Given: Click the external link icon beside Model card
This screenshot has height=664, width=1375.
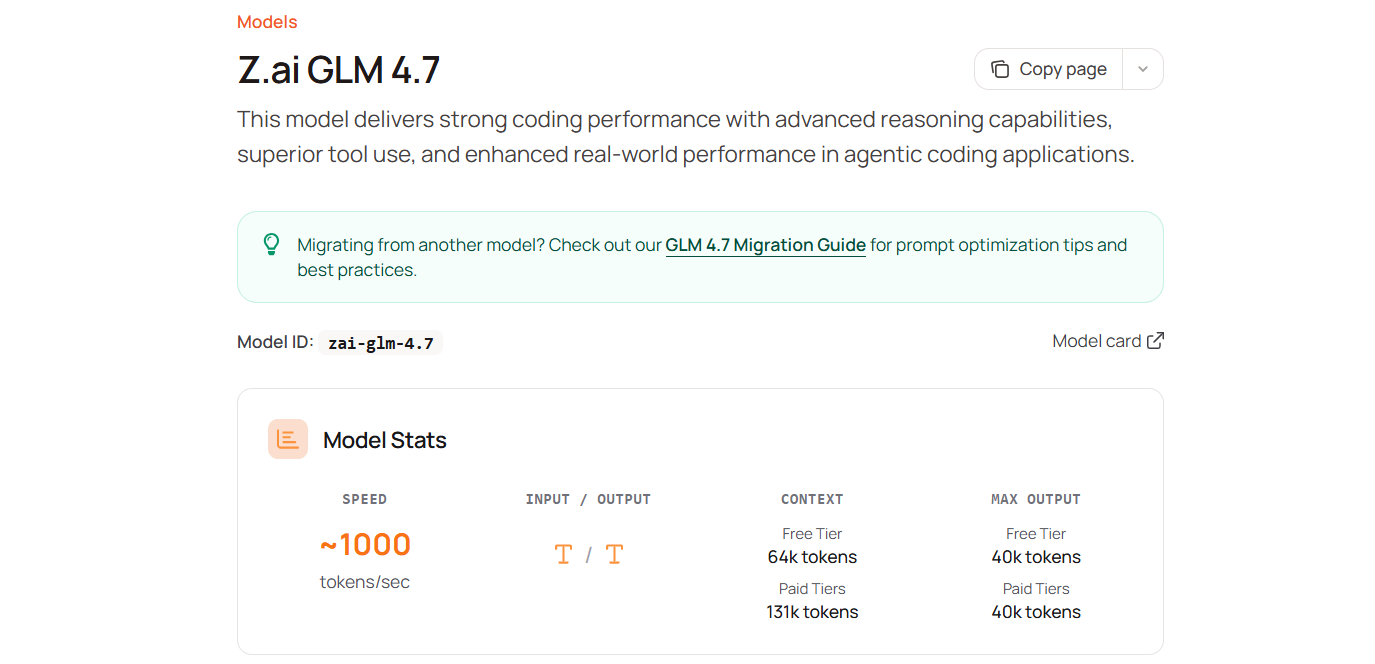Looking at the screenshot, I should tap(1155, 340).
